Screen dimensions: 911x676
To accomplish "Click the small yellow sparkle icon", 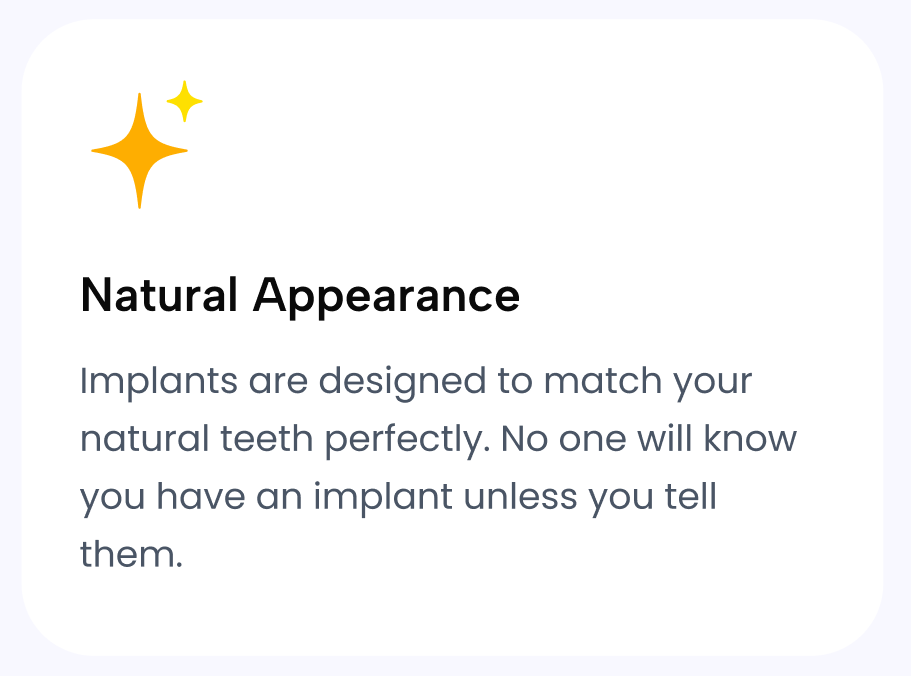I will [x=184, y=101].
